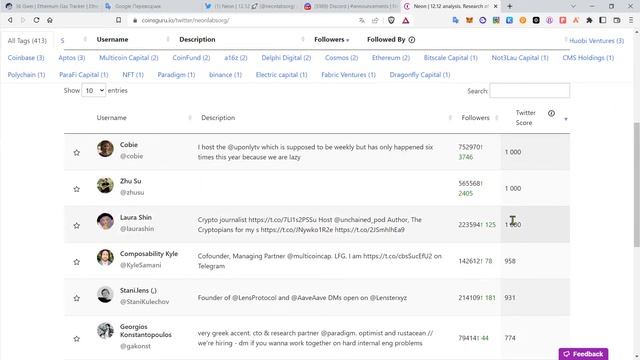Open the Show entries dropdown
The image size is (640, 360).
(x=94, y=90)
